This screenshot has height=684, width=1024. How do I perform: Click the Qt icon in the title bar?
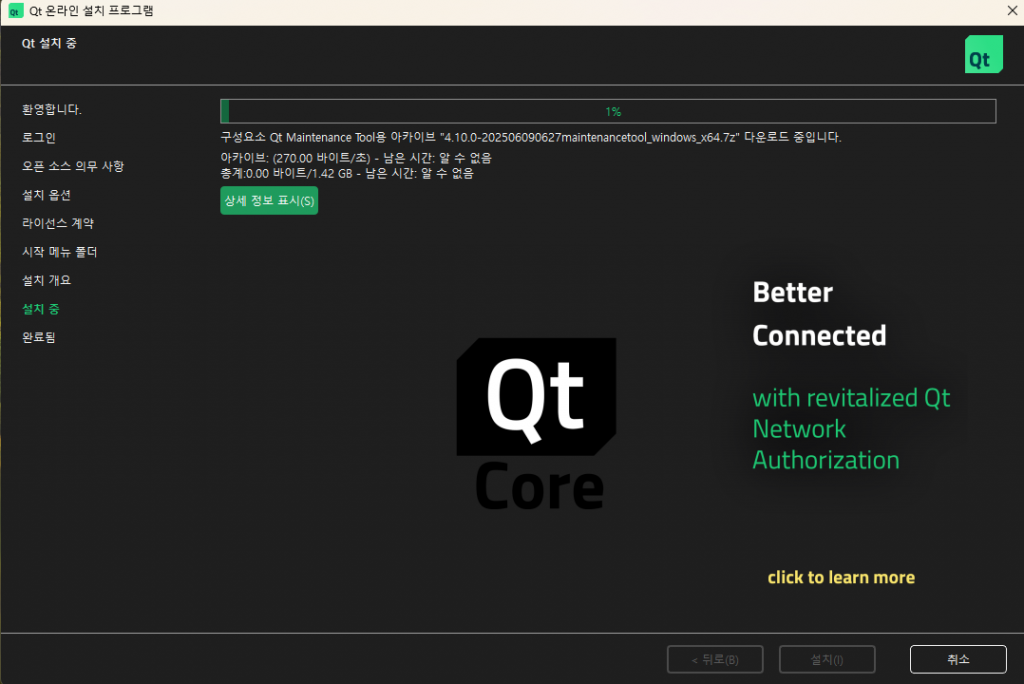(x=15, y=11)
